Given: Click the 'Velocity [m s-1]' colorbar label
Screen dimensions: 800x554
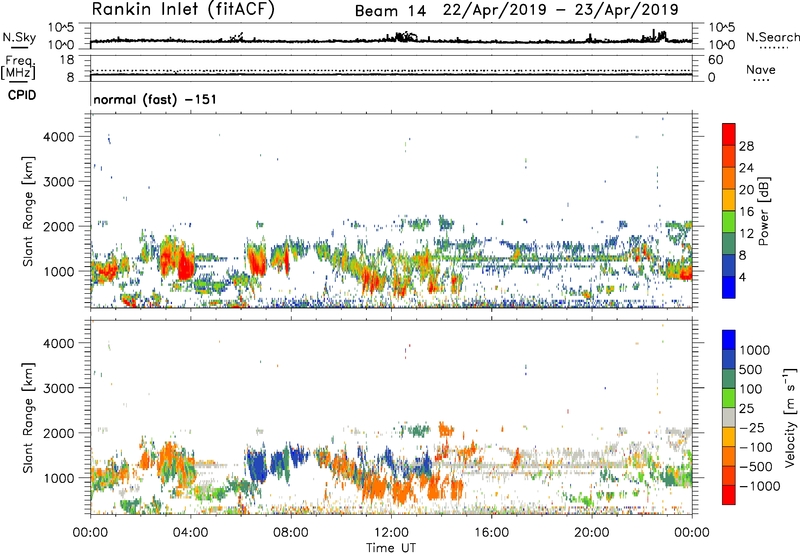Looking at the screenshot, I should click(790, 417).
